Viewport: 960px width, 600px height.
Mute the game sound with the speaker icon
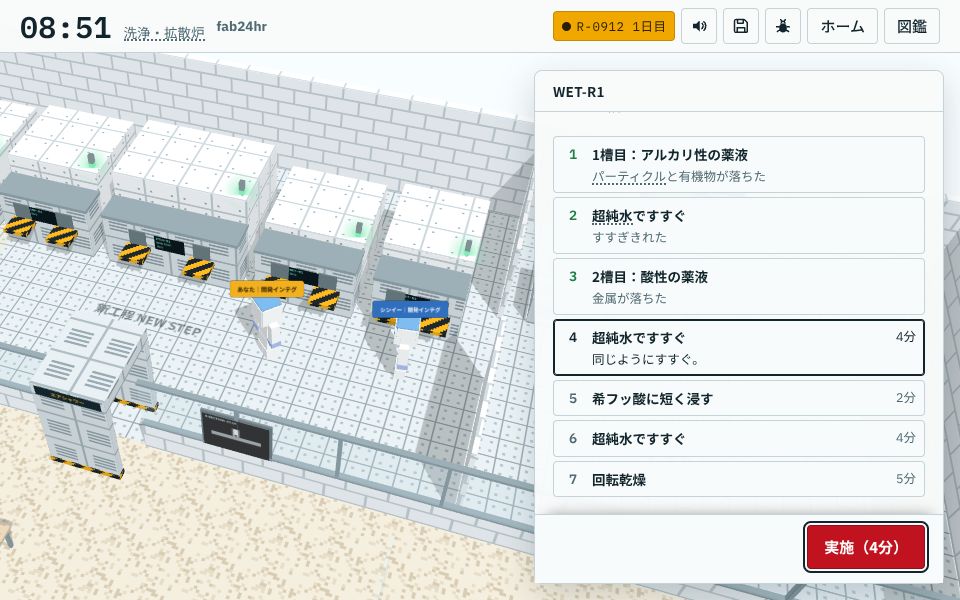[699, 26]
